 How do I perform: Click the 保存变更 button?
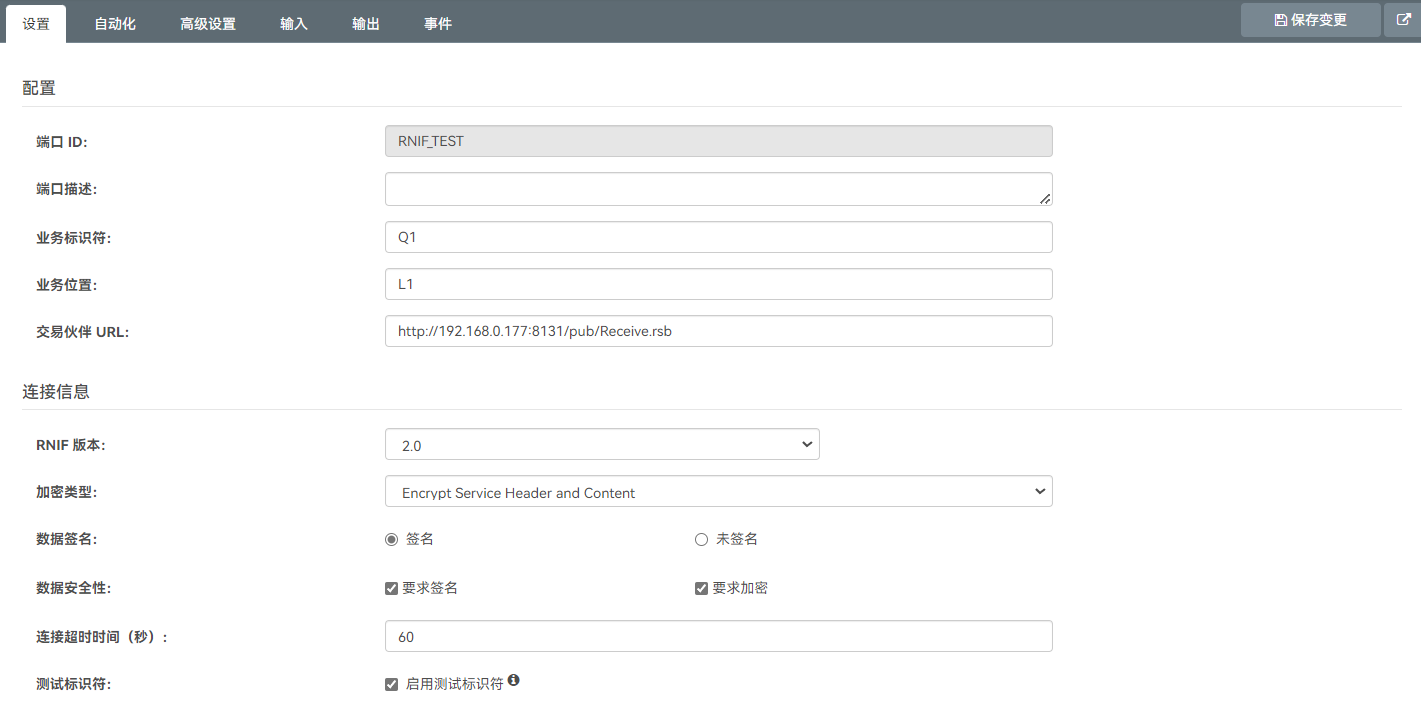pos(1310,20)
